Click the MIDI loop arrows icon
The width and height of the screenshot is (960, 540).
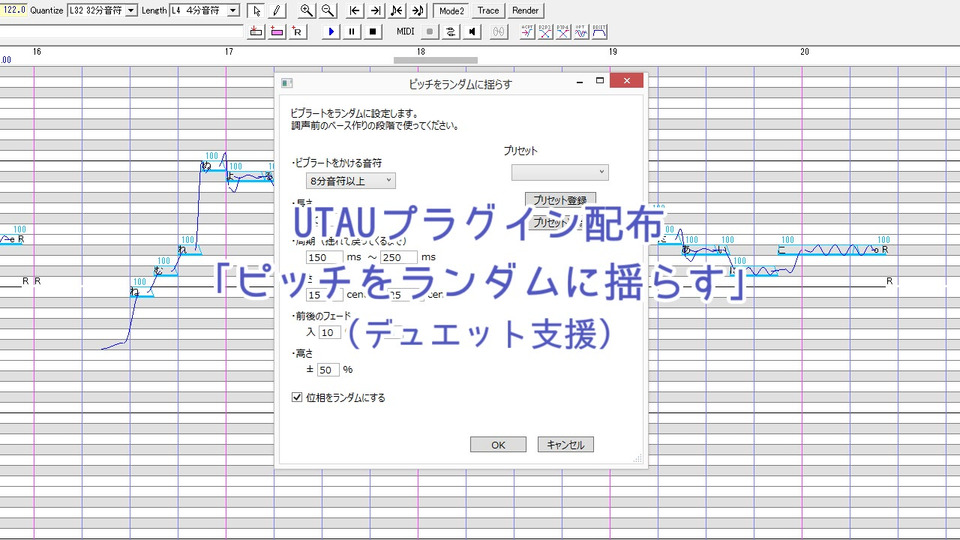(x=451, y=31)
